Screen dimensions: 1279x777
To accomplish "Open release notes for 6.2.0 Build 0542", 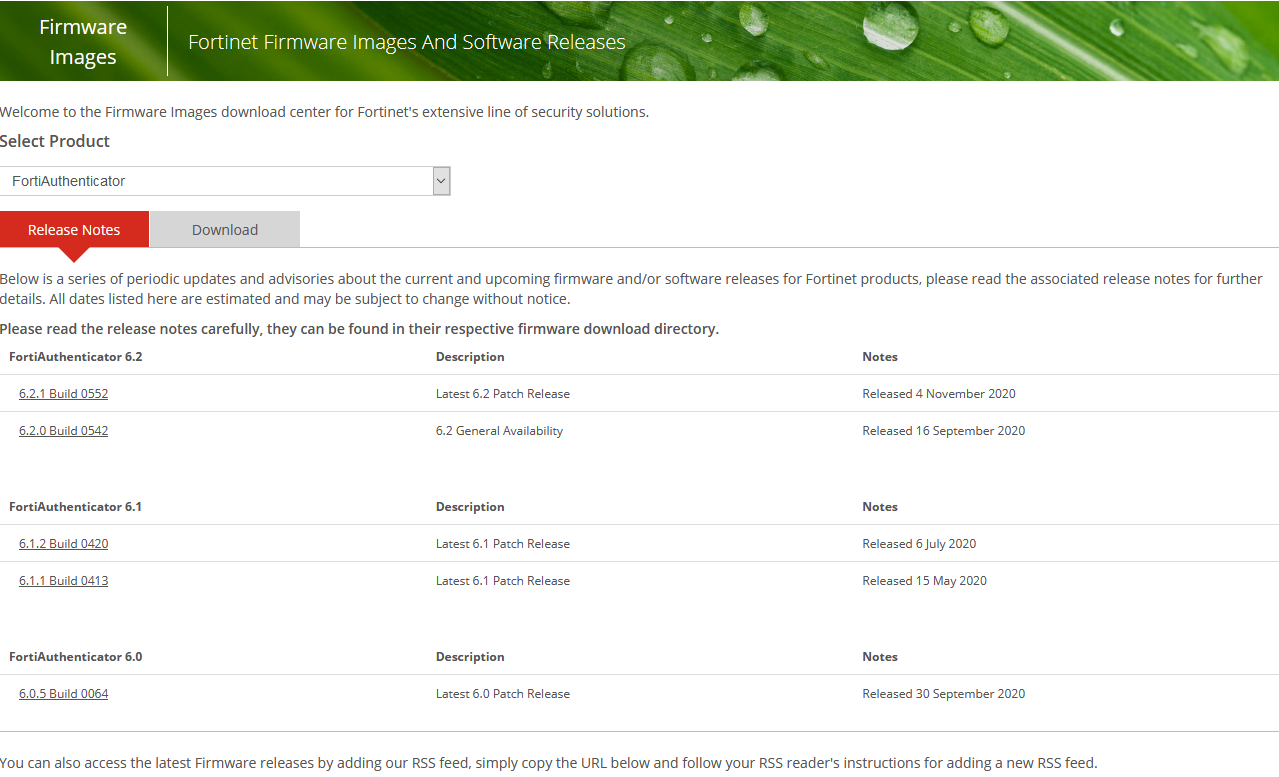I will (x=63, y=430).
